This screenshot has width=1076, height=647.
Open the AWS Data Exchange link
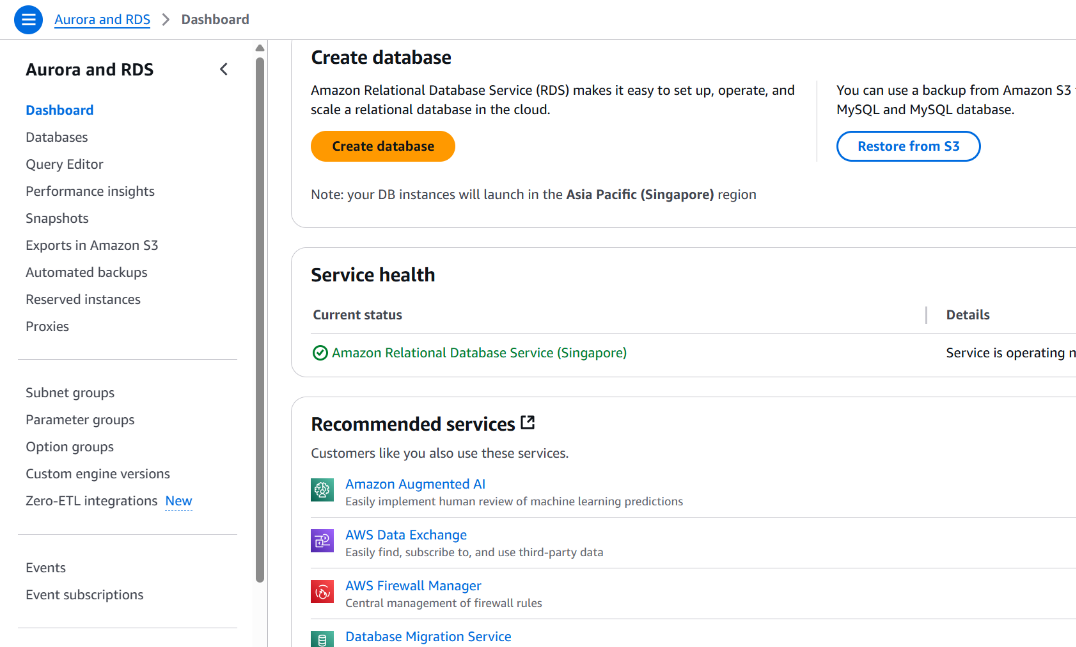coord(406,535)
